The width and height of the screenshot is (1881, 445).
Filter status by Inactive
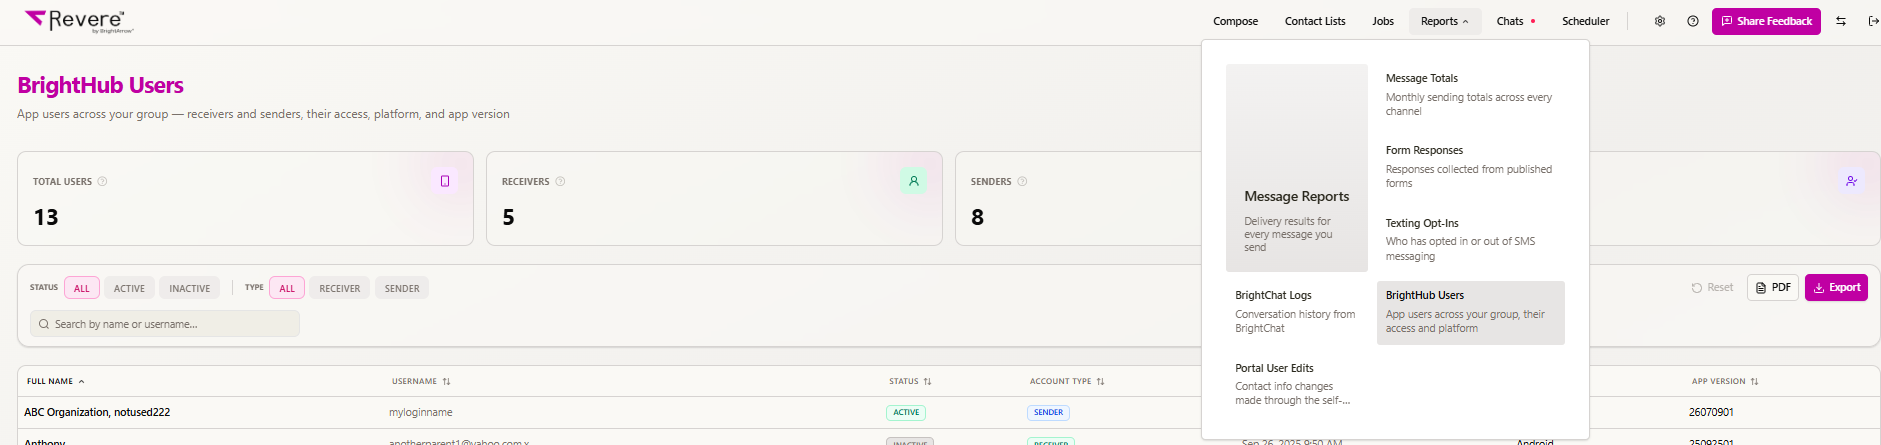[x=190, y=288]
